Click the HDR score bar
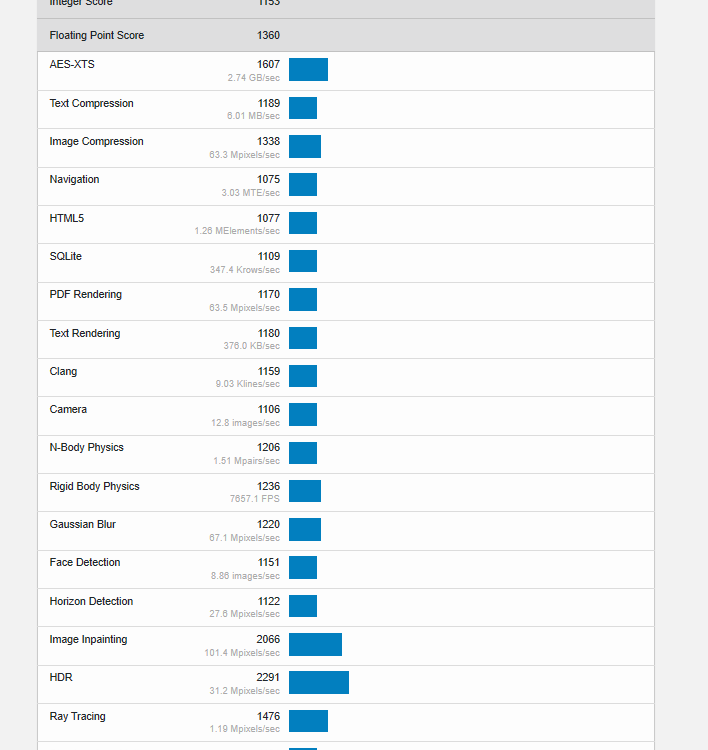 tap(319, 683)
